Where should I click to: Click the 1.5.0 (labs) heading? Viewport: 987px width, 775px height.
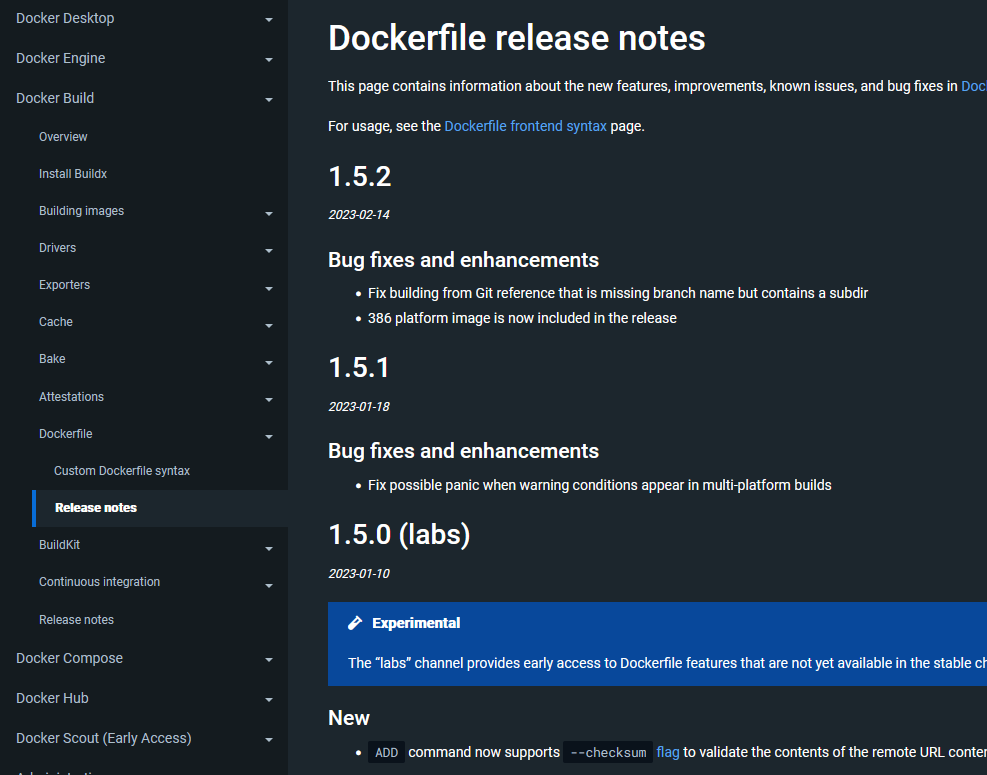[399, 535]
